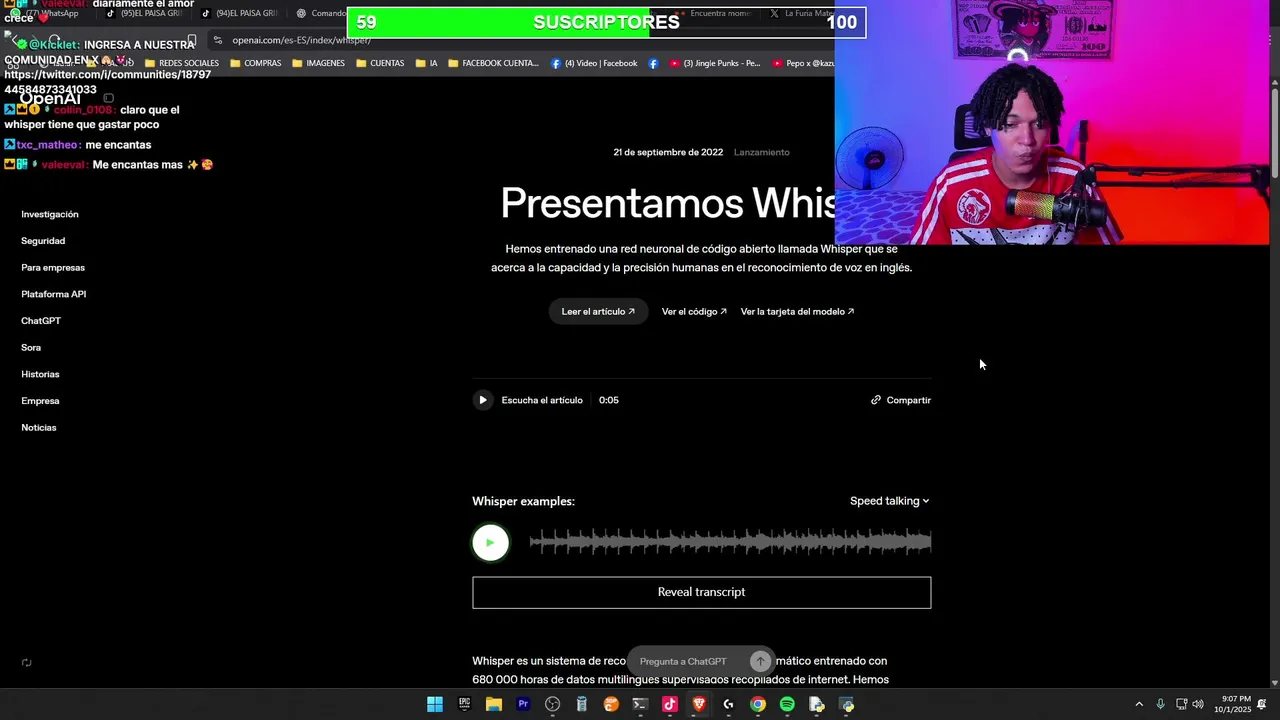This screenshot has width=1280, height=720.
Task: Go to Seguridad in the sidebar
Action: pyautogui.click(x=43, y=241)
